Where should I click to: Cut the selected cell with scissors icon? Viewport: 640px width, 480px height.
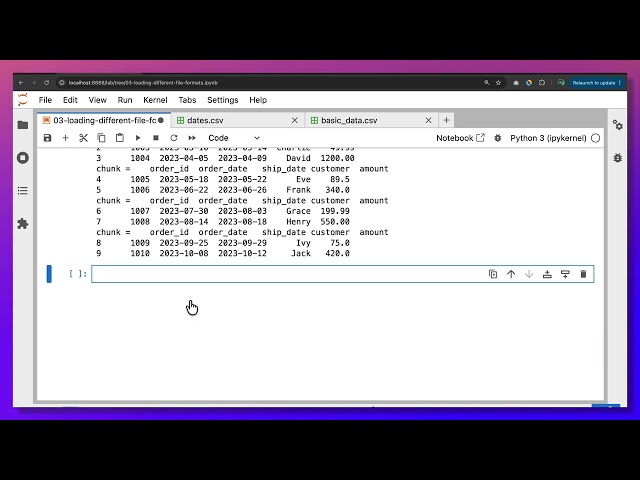pyautogui.click(x=83, y=138)
